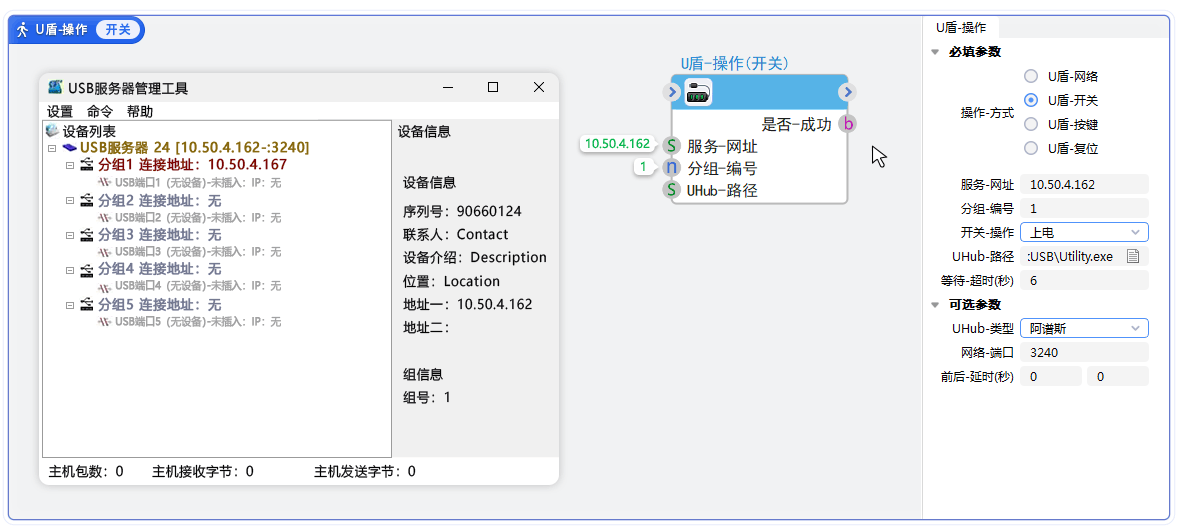
Task: Click the node's left flow input arrow
Action: pos(672,93)
